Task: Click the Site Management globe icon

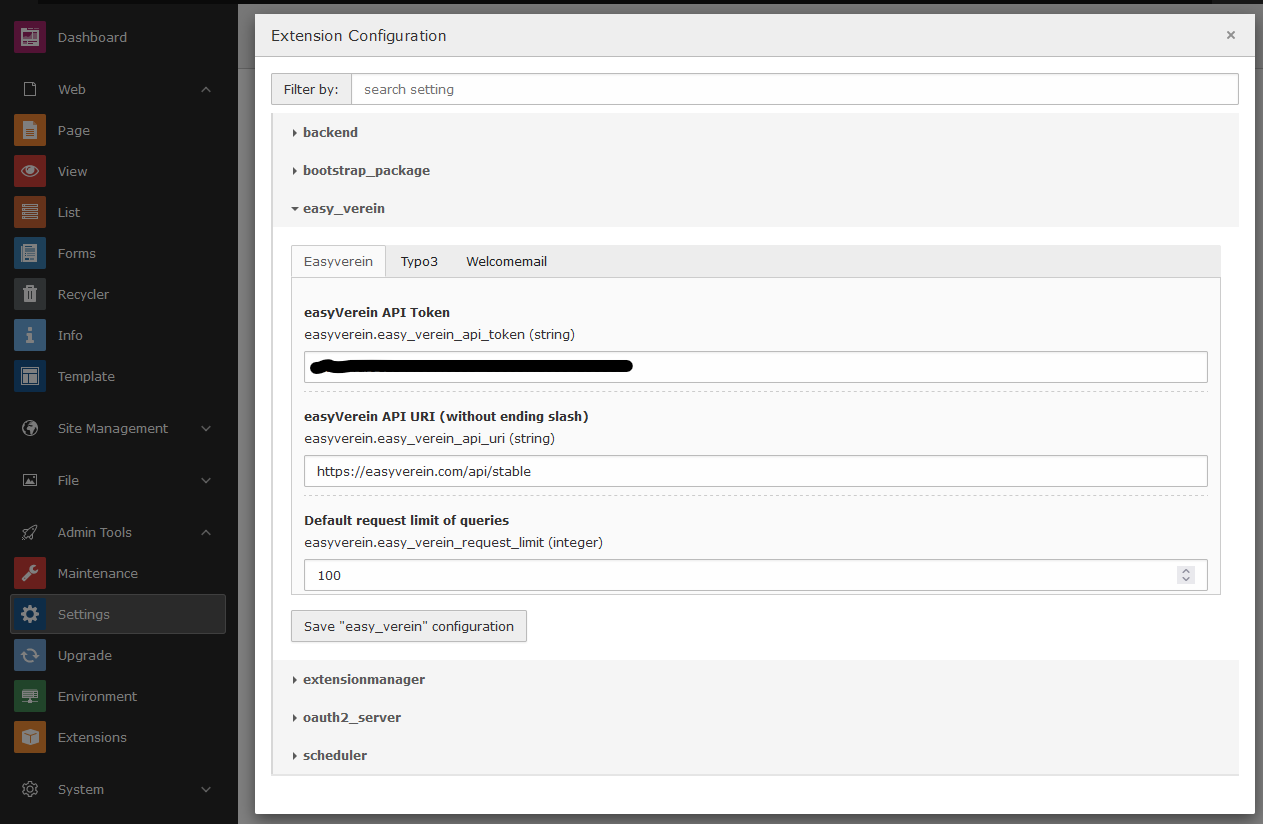Action: 30,428
